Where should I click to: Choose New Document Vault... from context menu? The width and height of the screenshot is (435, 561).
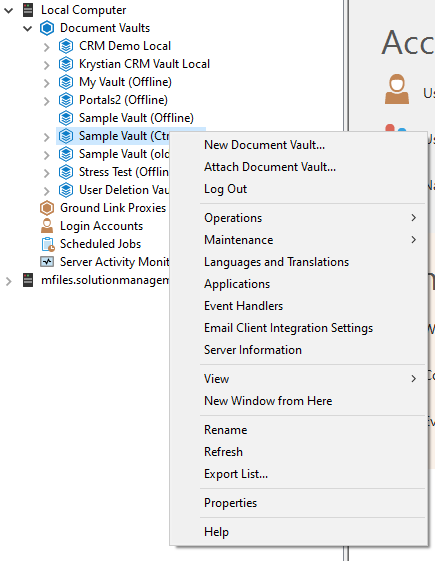(298, 145)
